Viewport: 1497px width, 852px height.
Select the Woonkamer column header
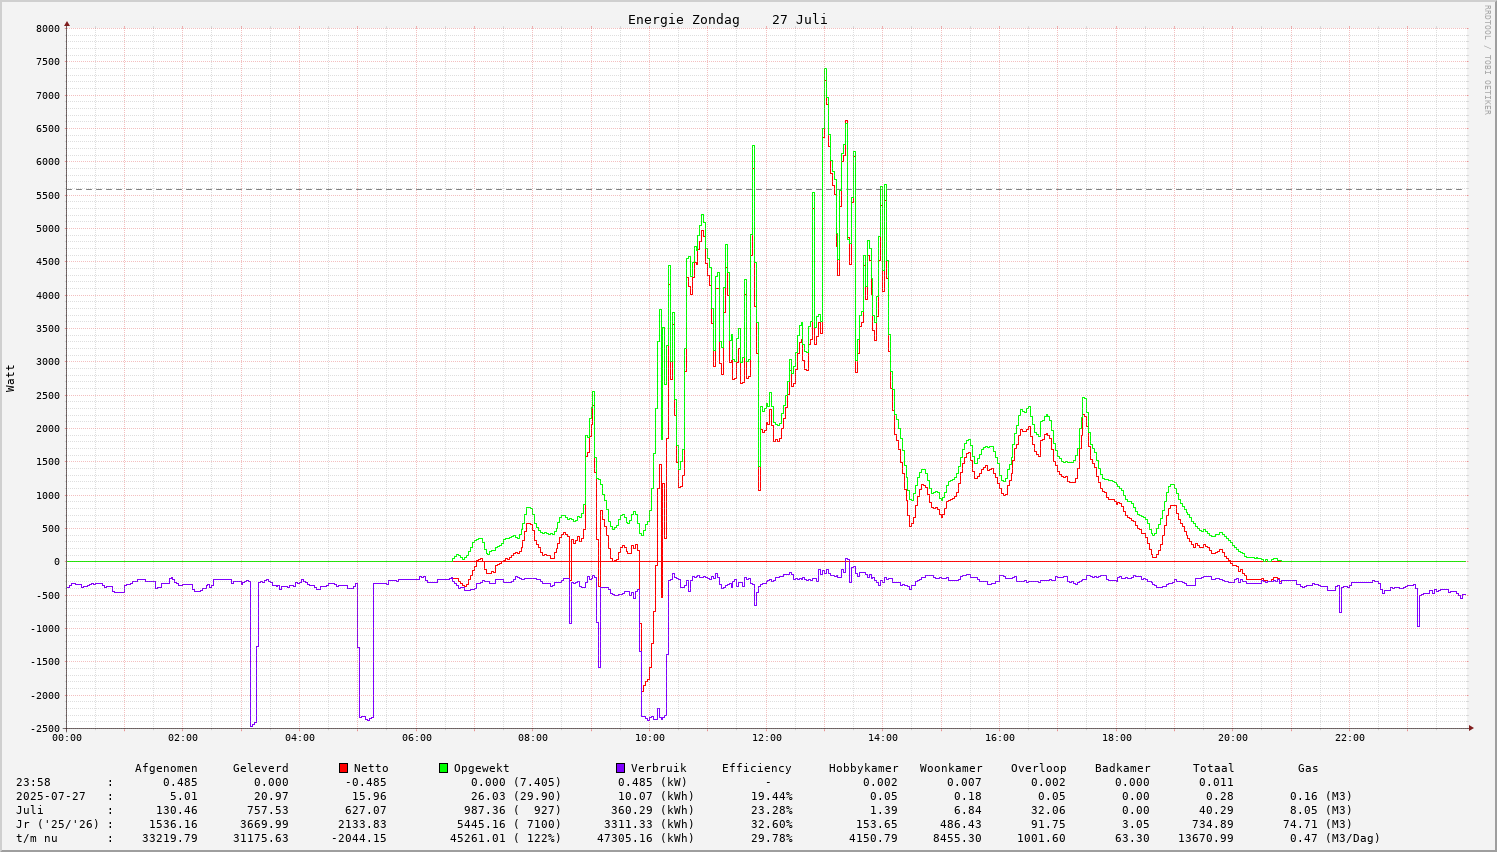[x=951, y=768]
